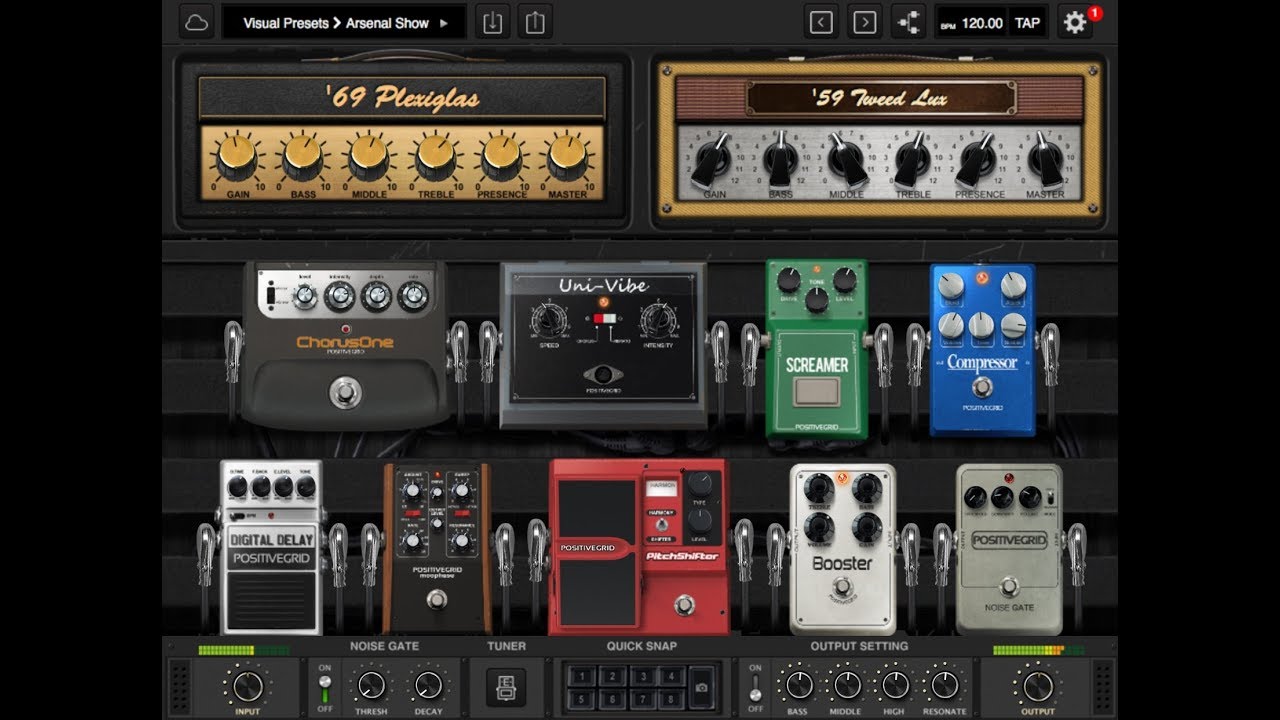1280x720 pixels.
Task: Click the Uni-Vibe INTENSITY knob
Action: (658, 319)
